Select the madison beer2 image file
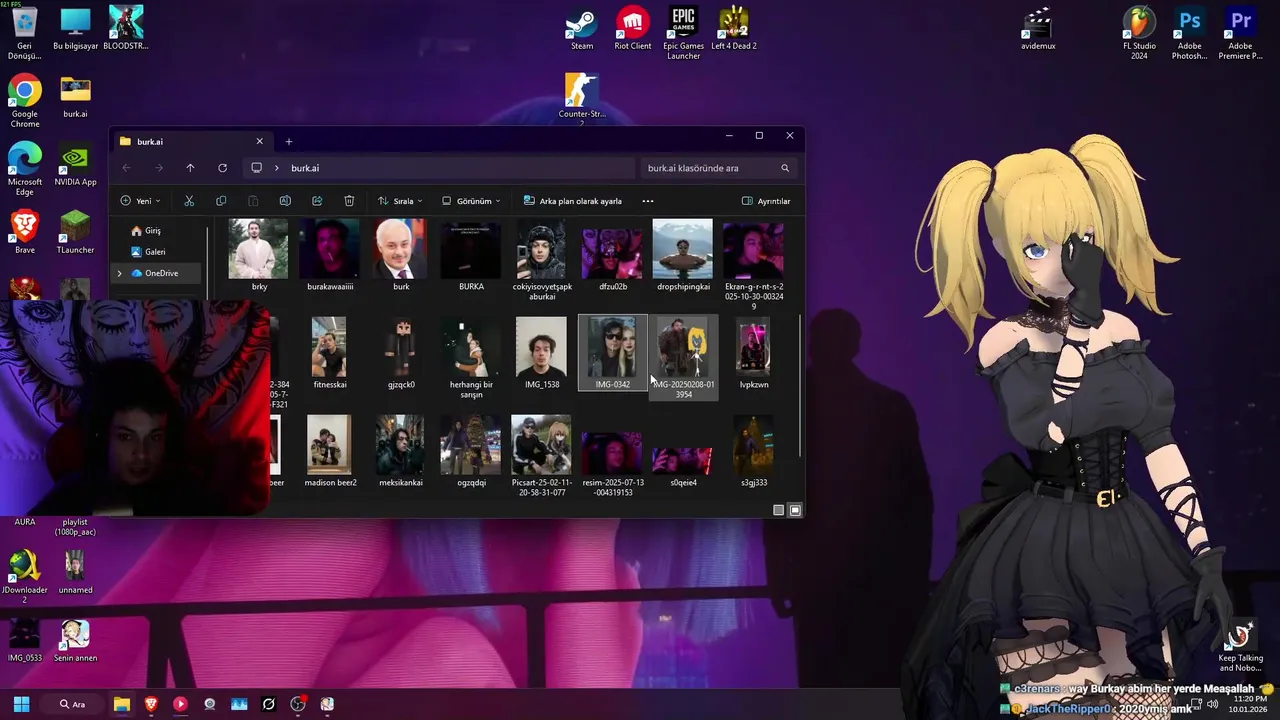Viewport: 1280px width, 720px height. tap(330, 451)
